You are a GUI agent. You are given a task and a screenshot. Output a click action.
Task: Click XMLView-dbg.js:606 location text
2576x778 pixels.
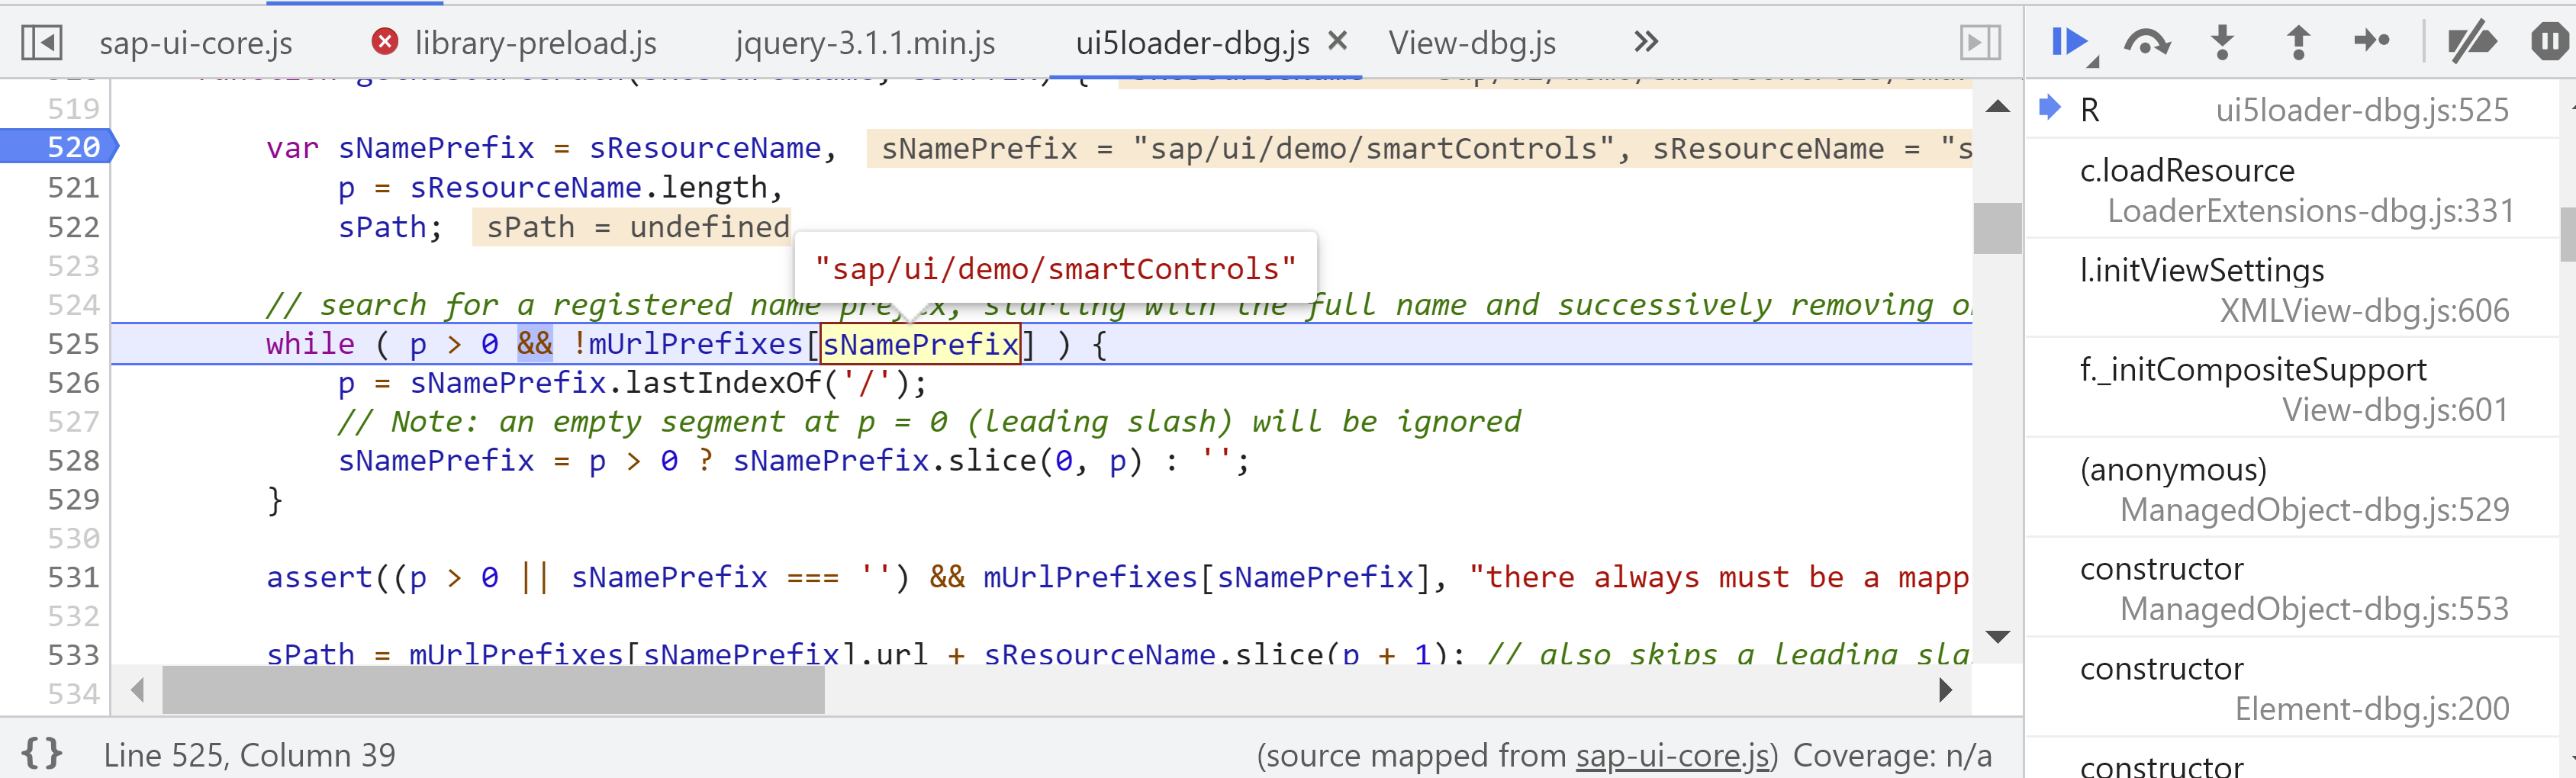tap(2365, 311)
